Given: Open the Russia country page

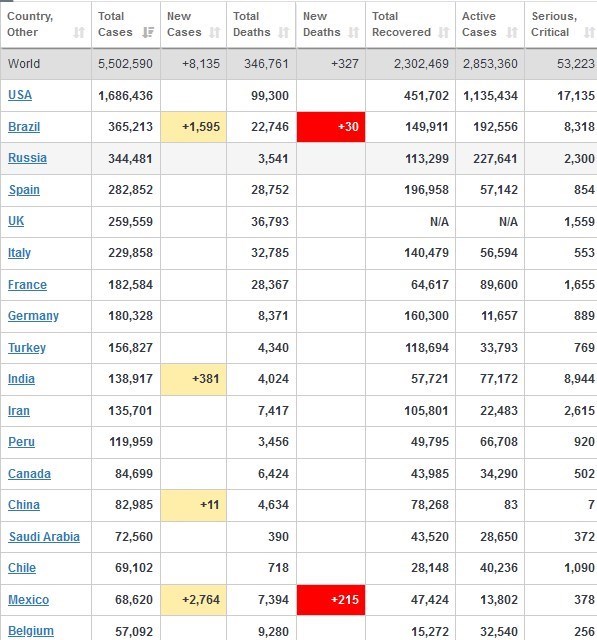Looking at the screenshot, I should 27,158.
